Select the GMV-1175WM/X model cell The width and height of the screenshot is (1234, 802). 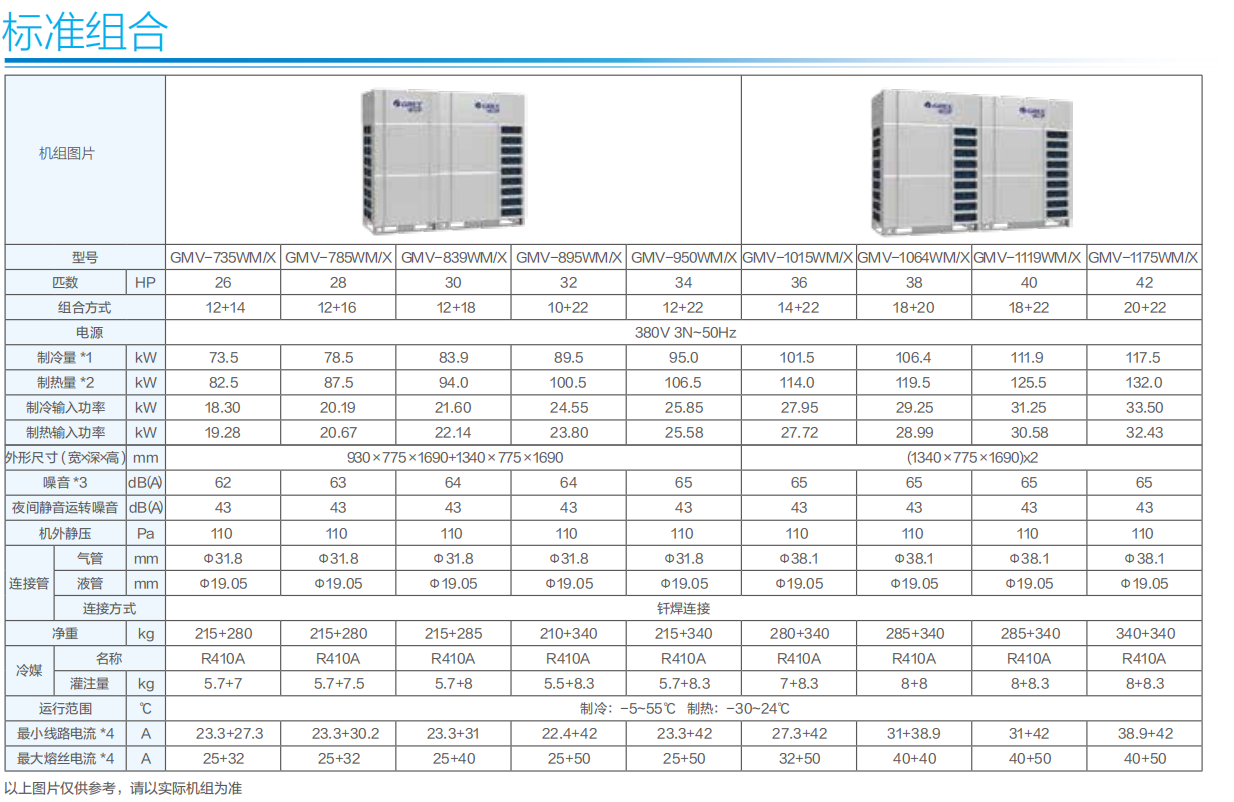tap(1144, 257)
